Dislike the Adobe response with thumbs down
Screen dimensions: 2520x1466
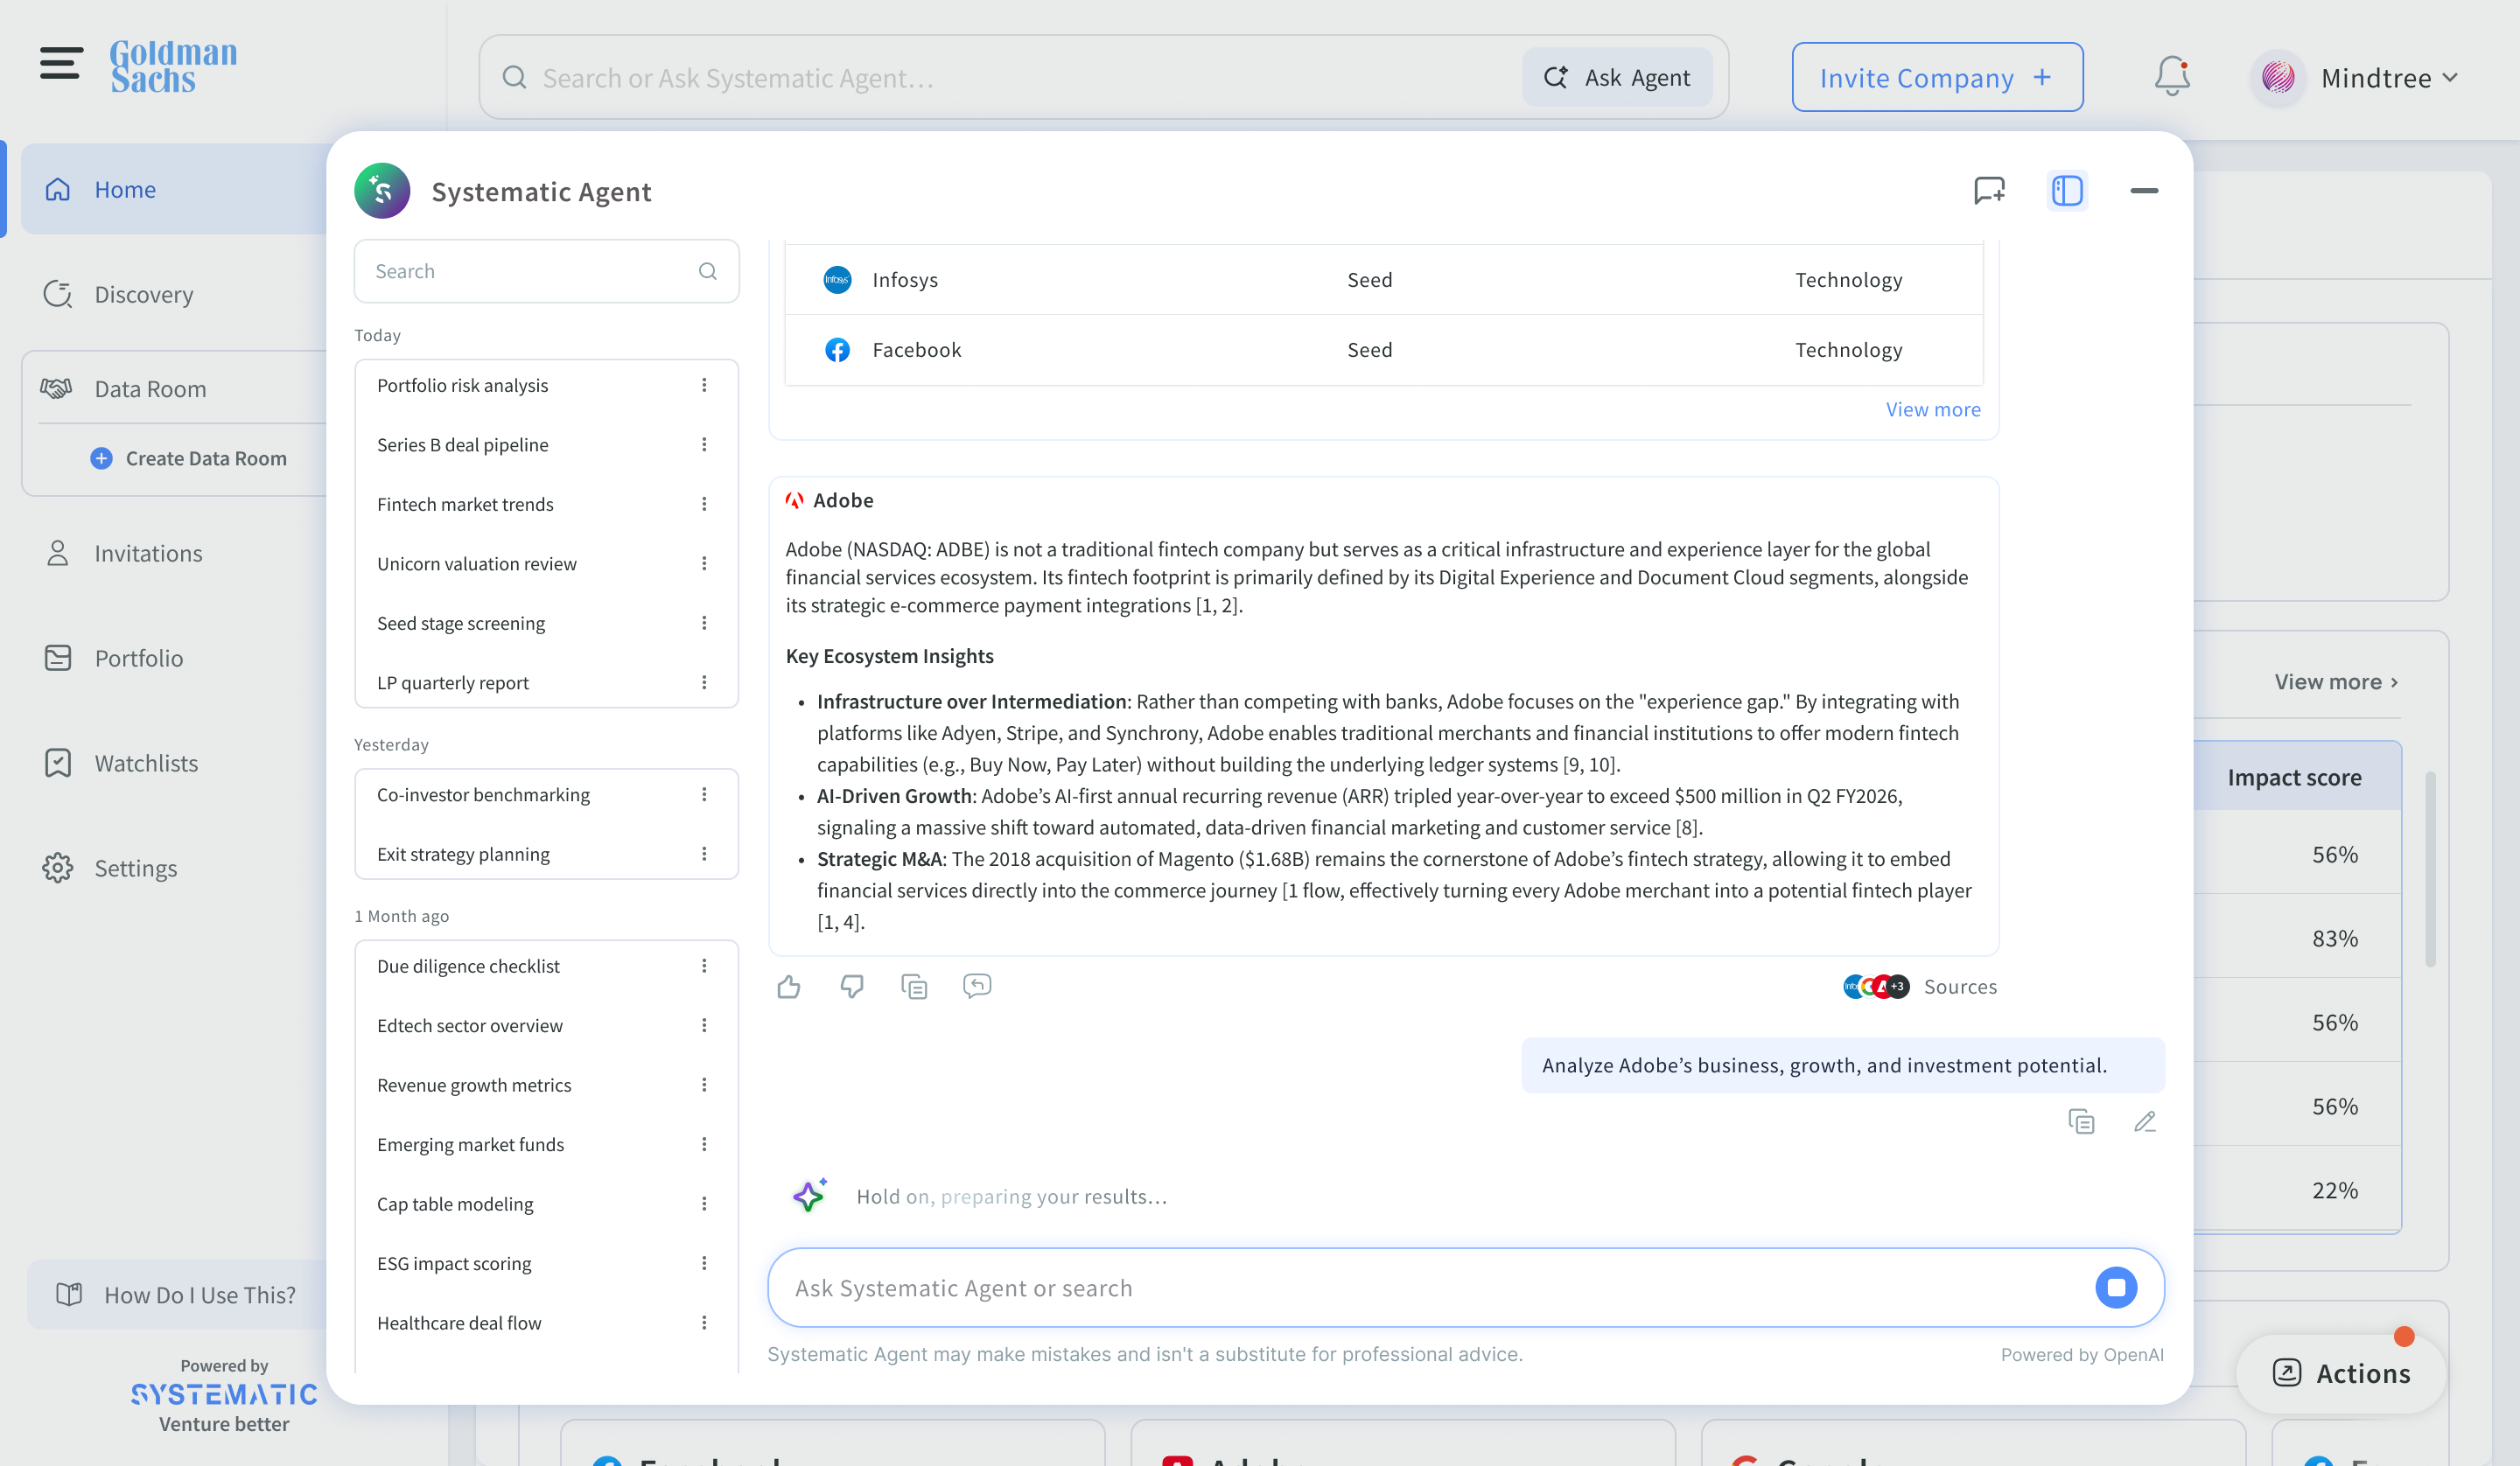pos(852,987)
